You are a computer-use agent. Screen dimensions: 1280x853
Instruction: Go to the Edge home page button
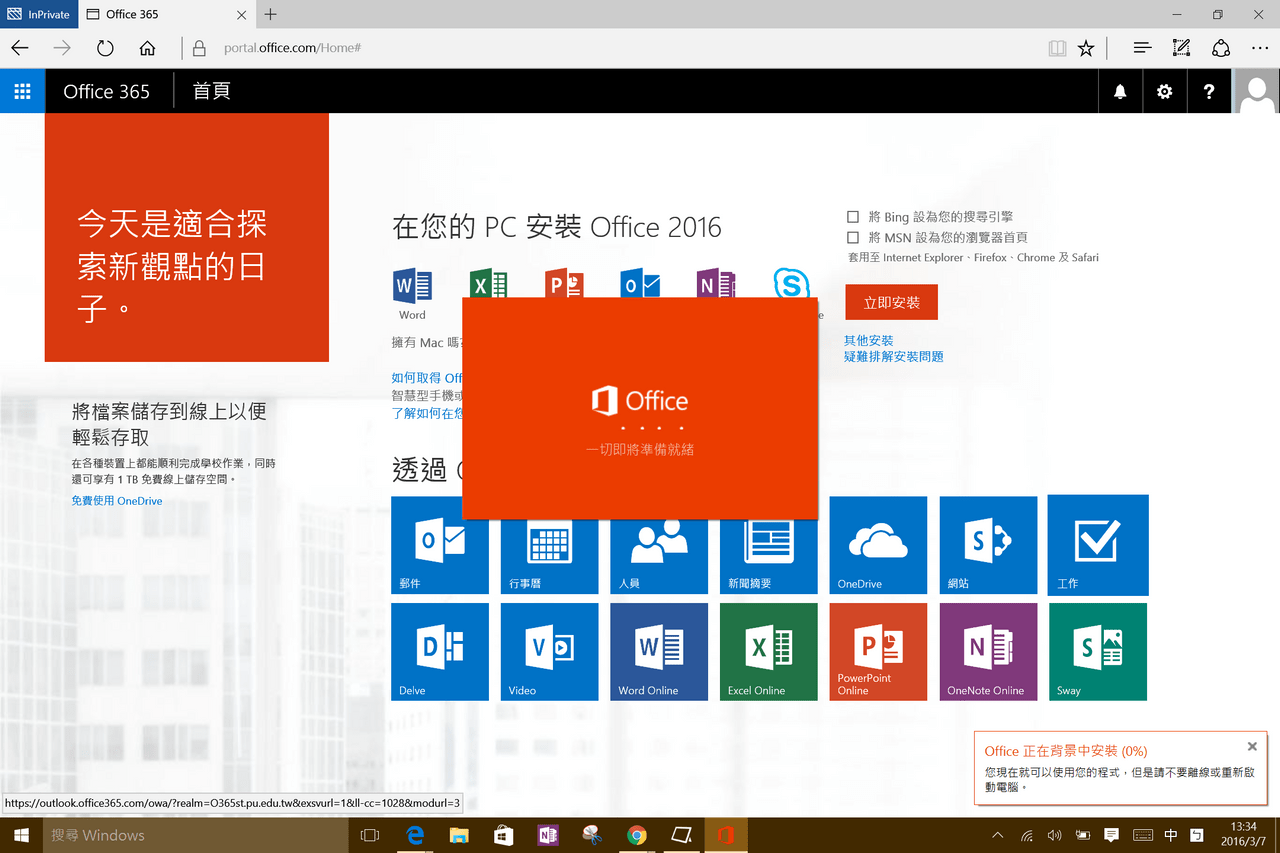point(147,48)
